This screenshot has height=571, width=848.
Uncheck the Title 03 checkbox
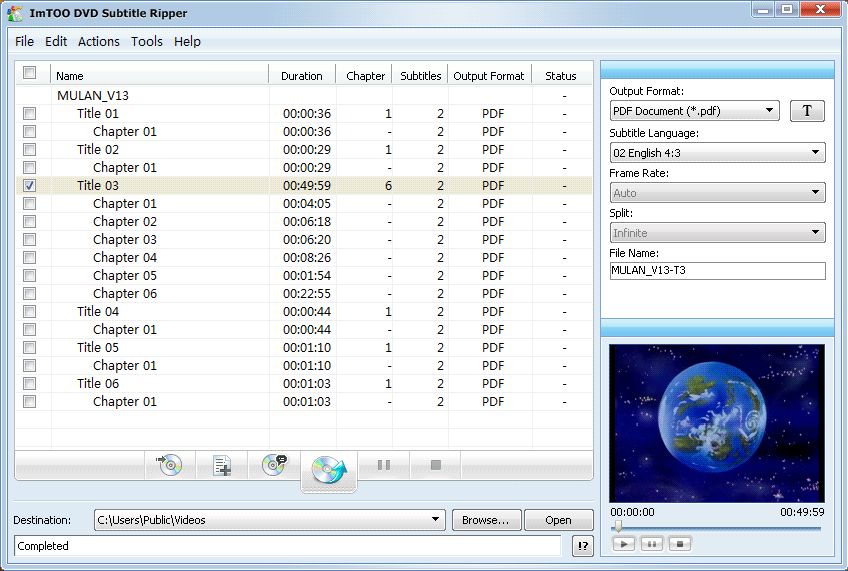click(29, 185)
